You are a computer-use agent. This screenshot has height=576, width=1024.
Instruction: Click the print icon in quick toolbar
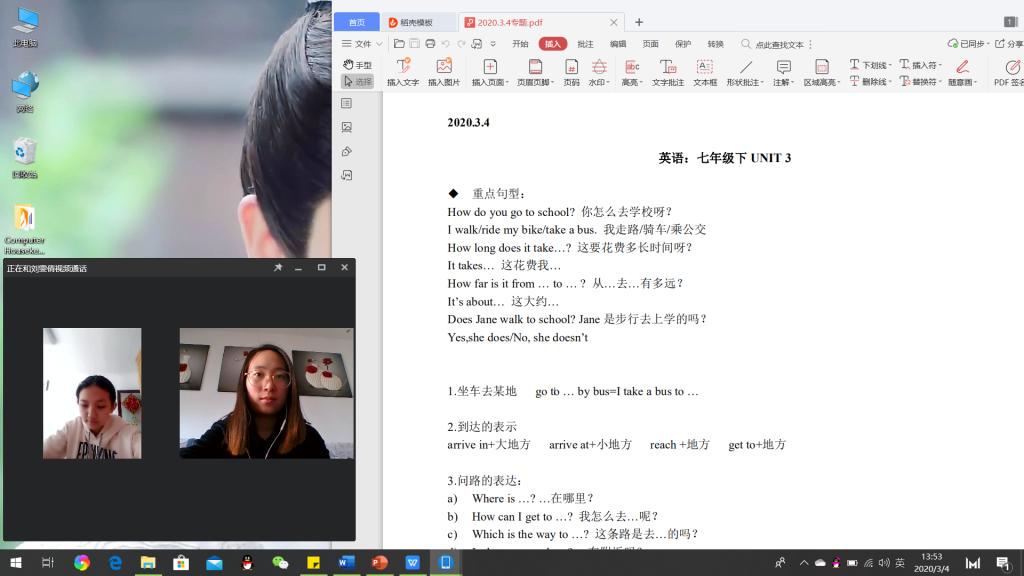point(430,44)
